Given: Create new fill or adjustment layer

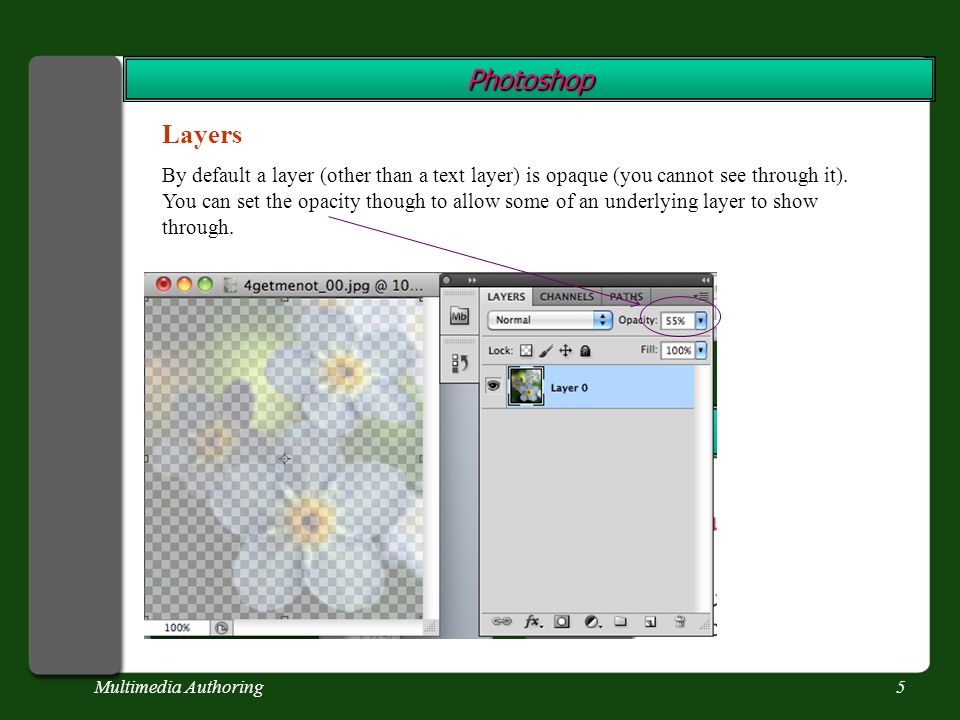Looking at the screenshot, I should [x=593, y=621].
